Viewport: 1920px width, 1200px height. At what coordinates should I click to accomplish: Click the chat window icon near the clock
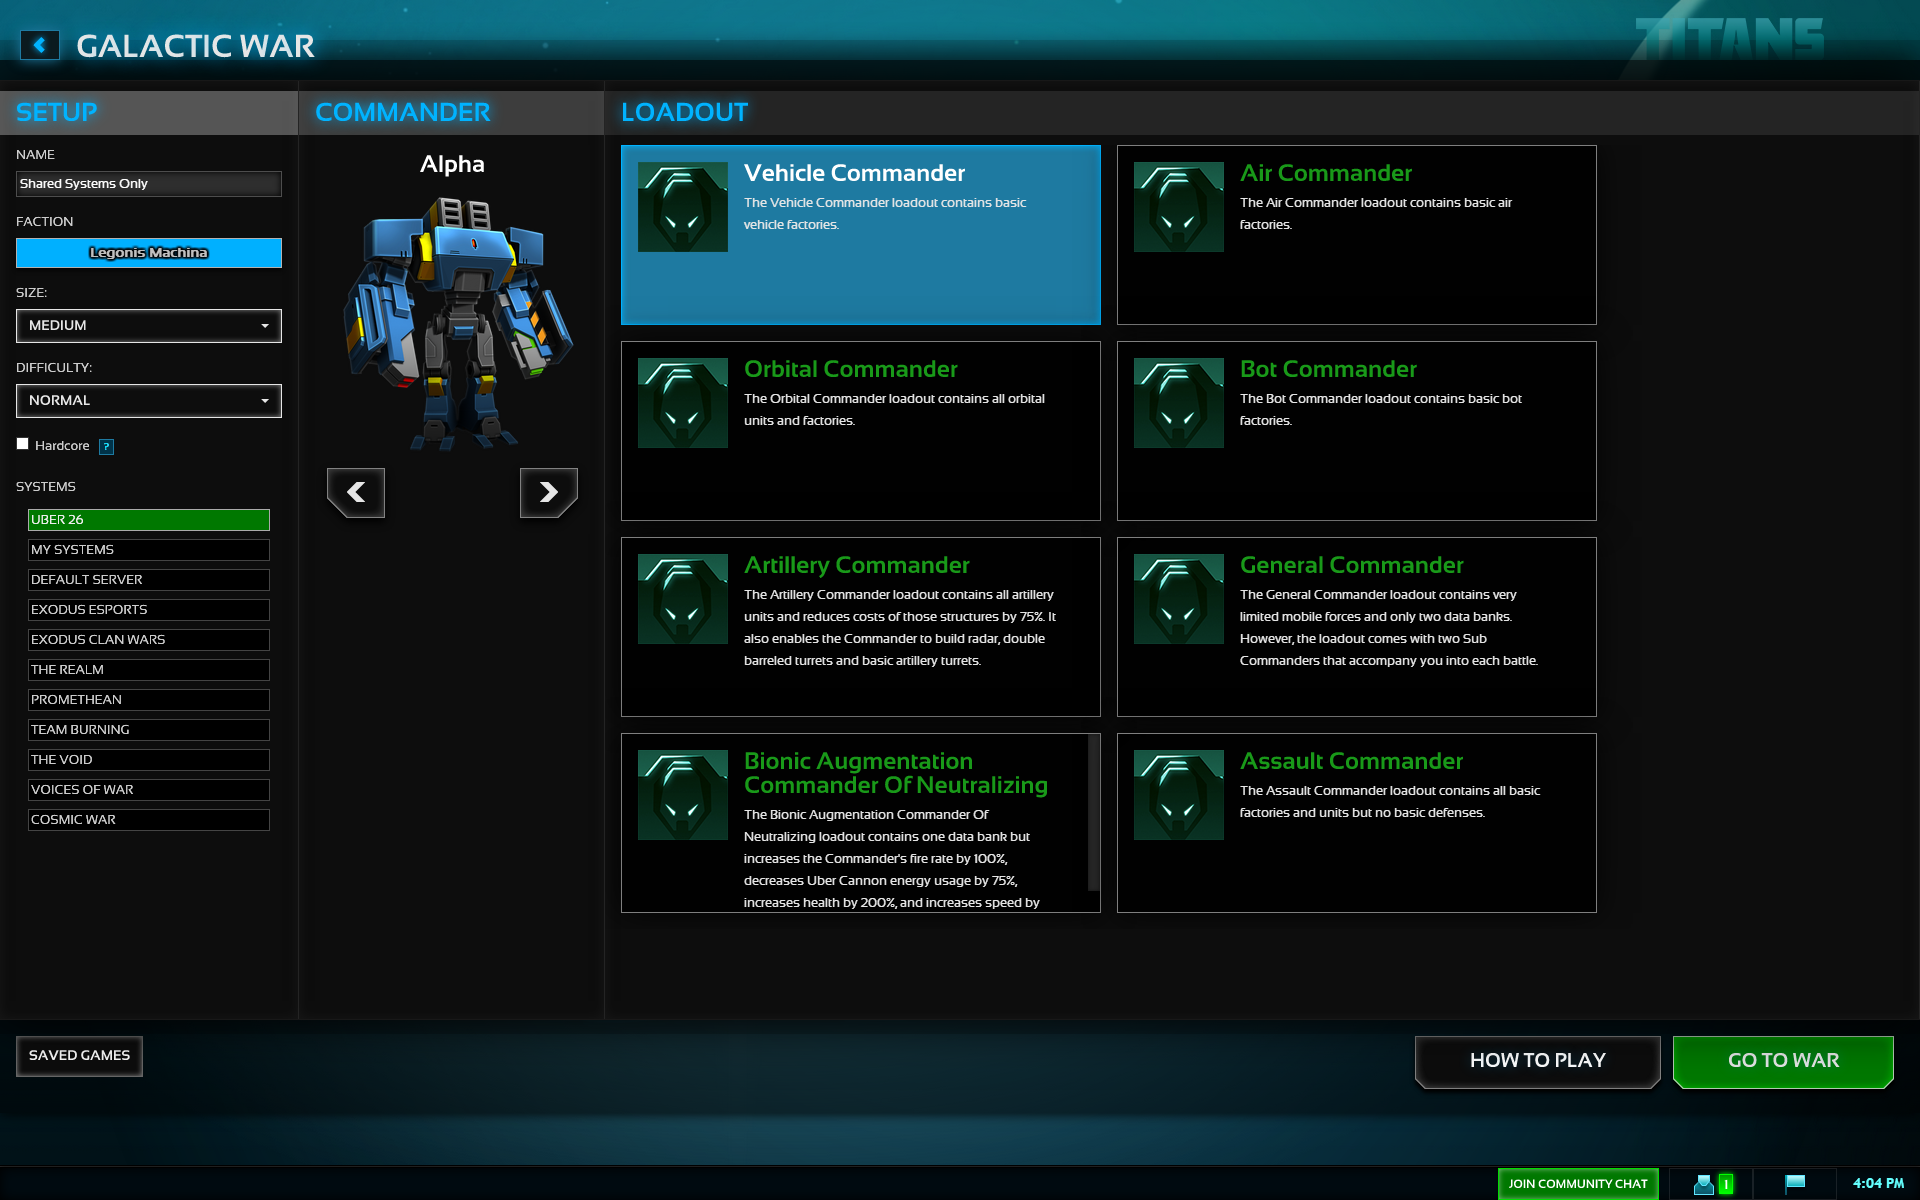1795,1183
